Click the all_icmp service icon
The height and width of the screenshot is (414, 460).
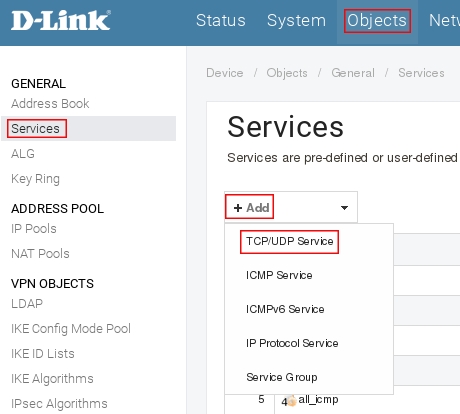click(x=289, y=401)
